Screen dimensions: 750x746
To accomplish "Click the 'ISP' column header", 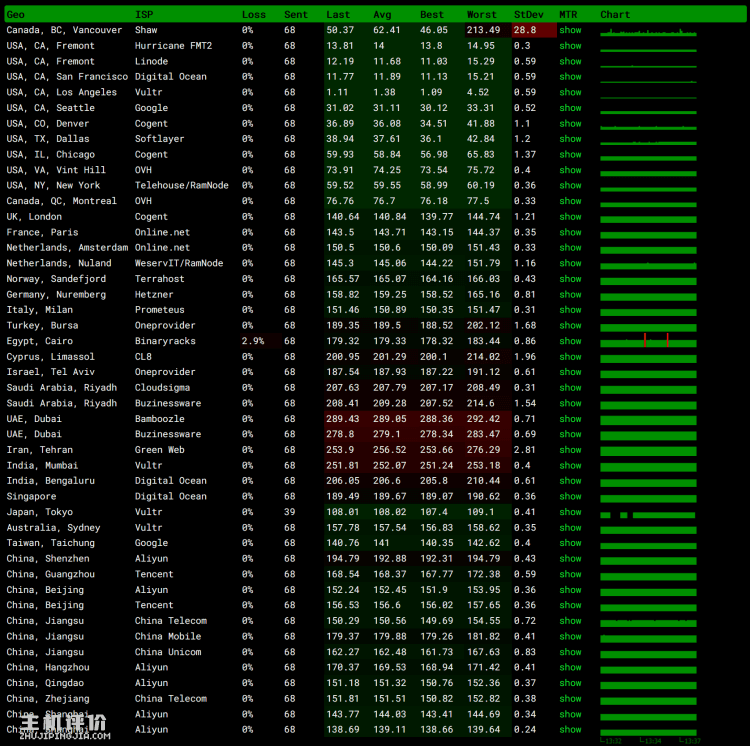I will click(144, 15).
